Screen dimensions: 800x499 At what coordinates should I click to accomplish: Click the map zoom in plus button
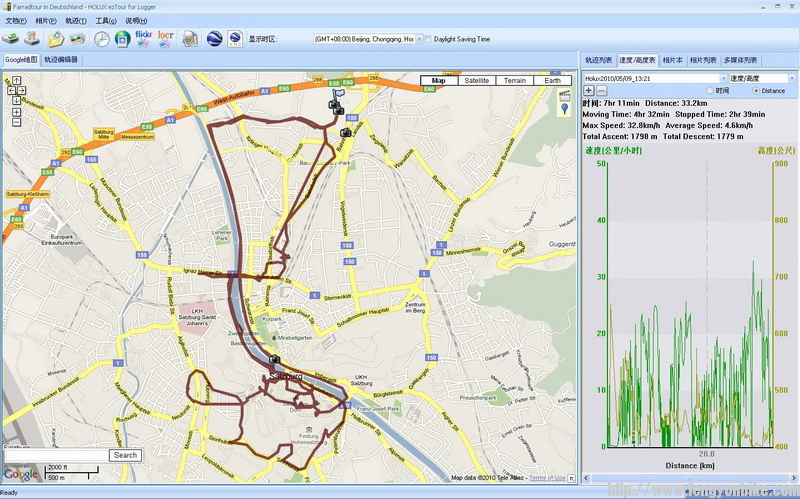(x=17, y=111)
